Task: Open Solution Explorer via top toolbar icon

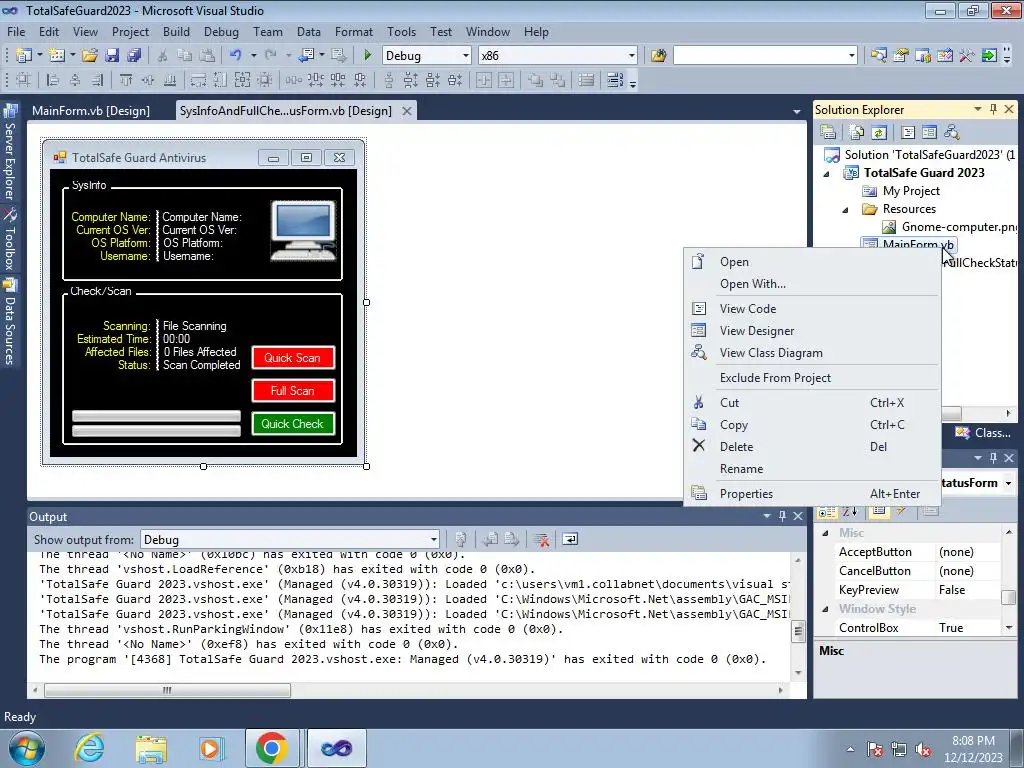Action: pos(878,56)
